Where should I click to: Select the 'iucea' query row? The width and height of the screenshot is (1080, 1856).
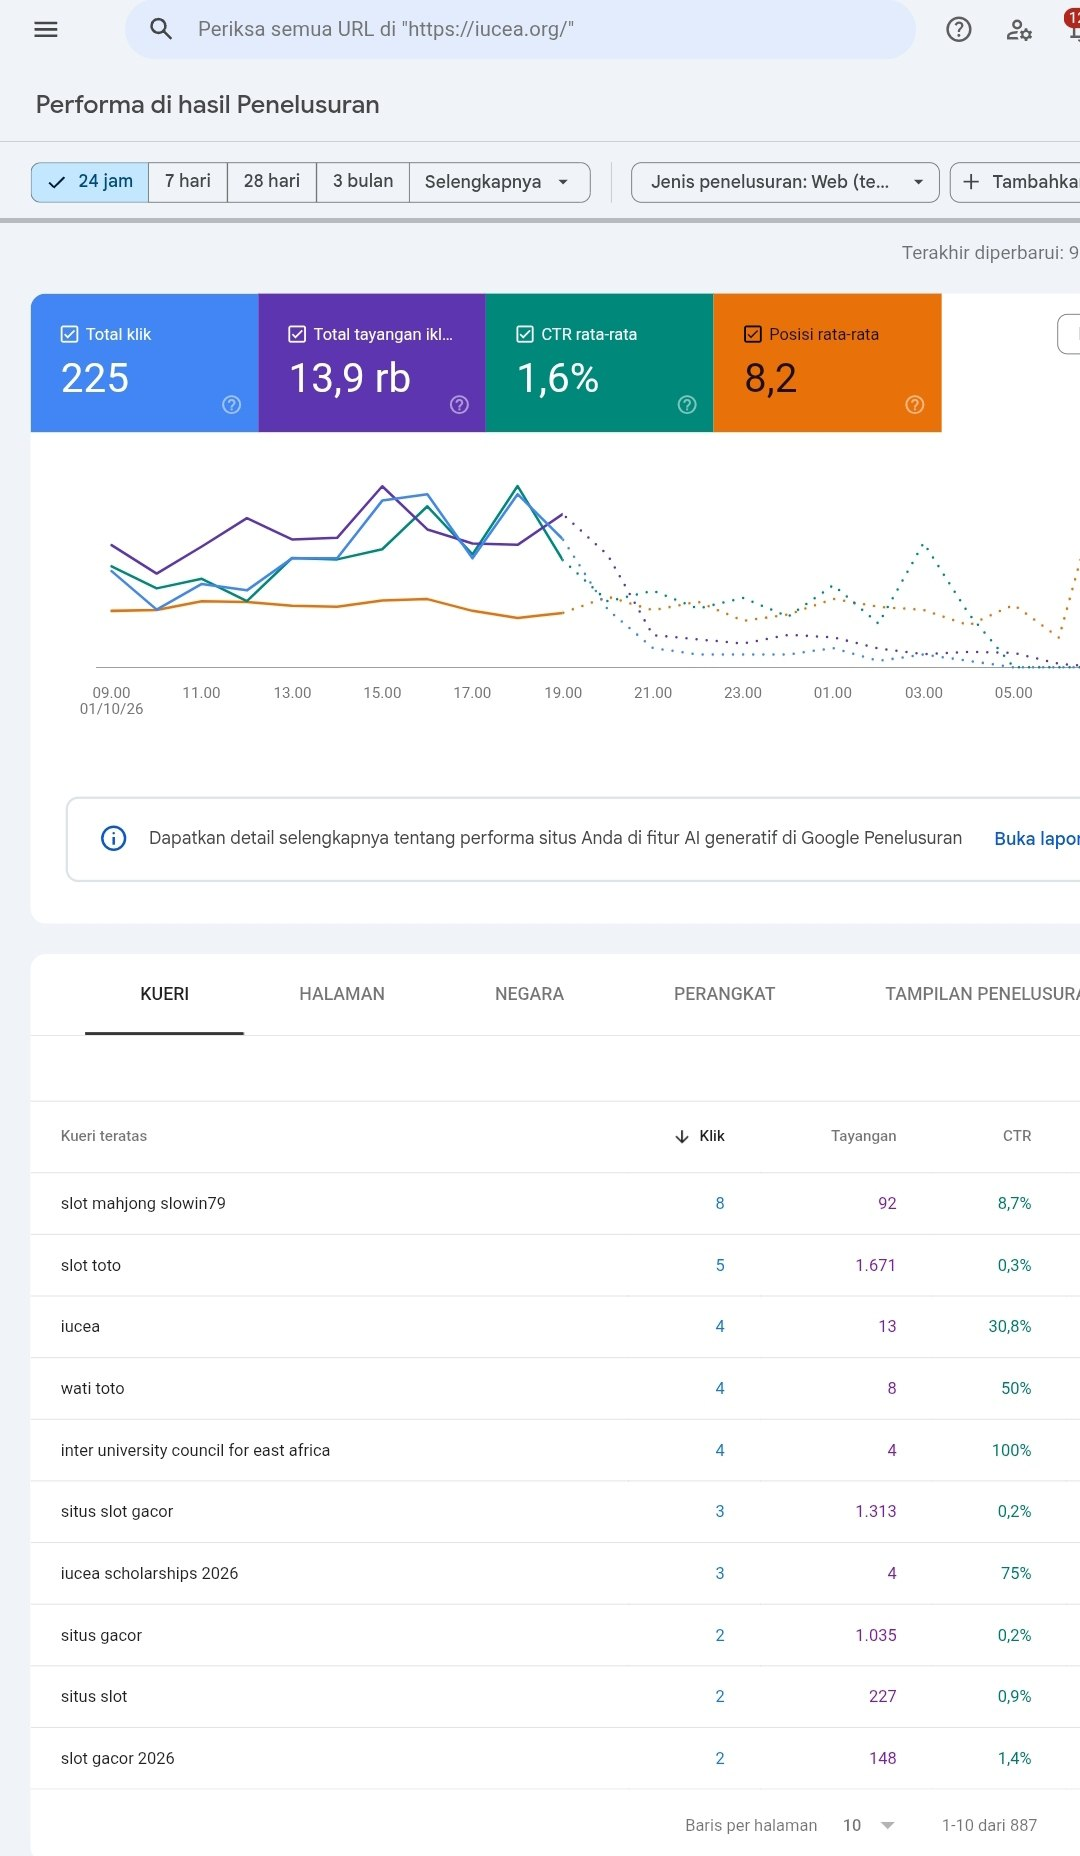click(x=555, y=1327)
